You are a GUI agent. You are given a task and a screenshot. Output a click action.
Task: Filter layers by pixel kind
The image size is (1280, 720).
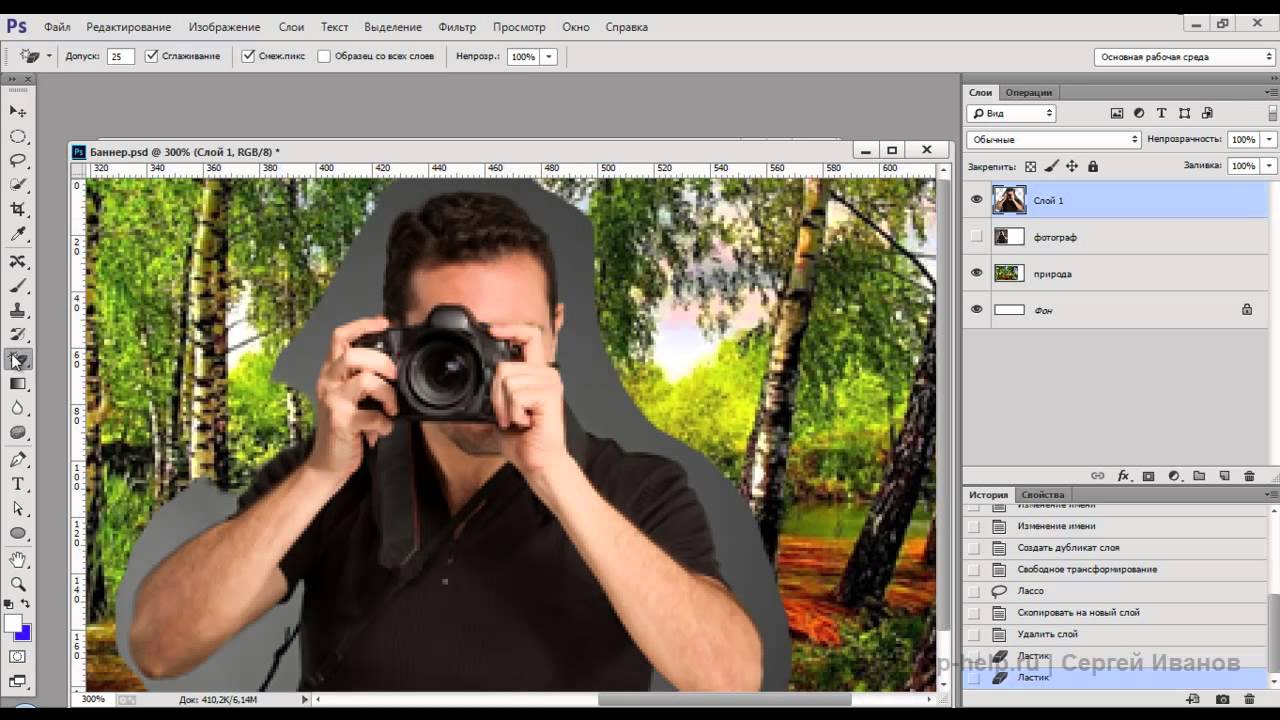pyautogui.click(x=1117, y=113)
